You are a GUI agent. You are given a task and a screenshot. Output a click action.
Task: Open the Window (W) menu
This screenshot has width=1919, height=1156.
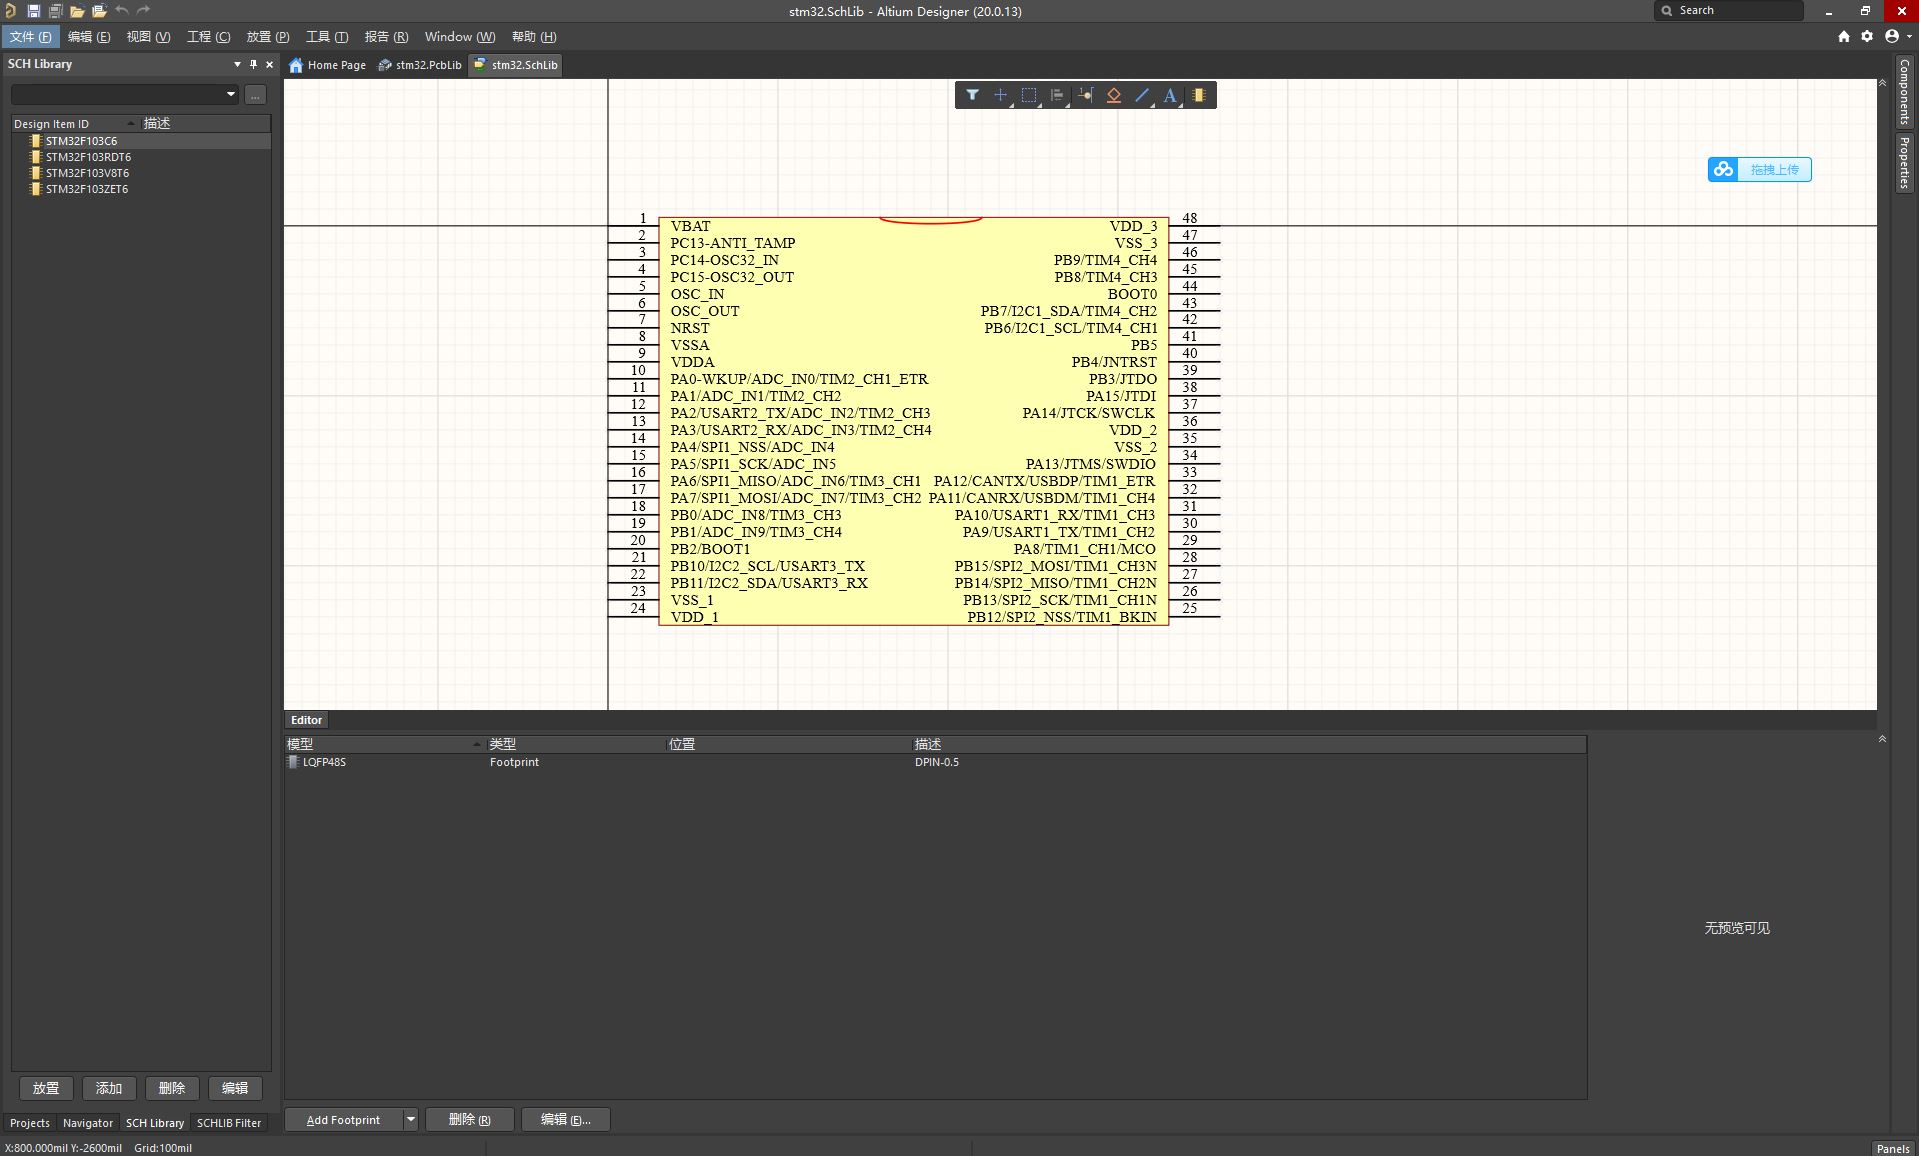pyautogui.click(x=460, y=36)
